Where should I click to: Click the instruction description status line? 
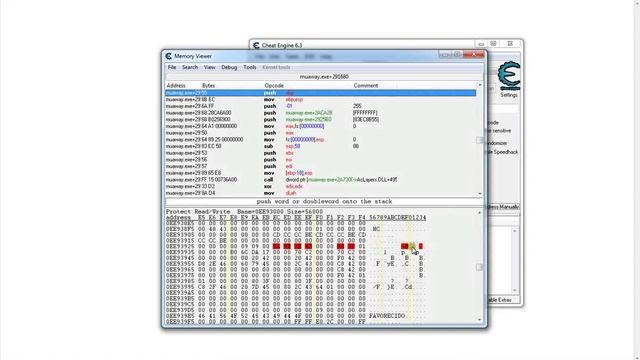point(324,202)
